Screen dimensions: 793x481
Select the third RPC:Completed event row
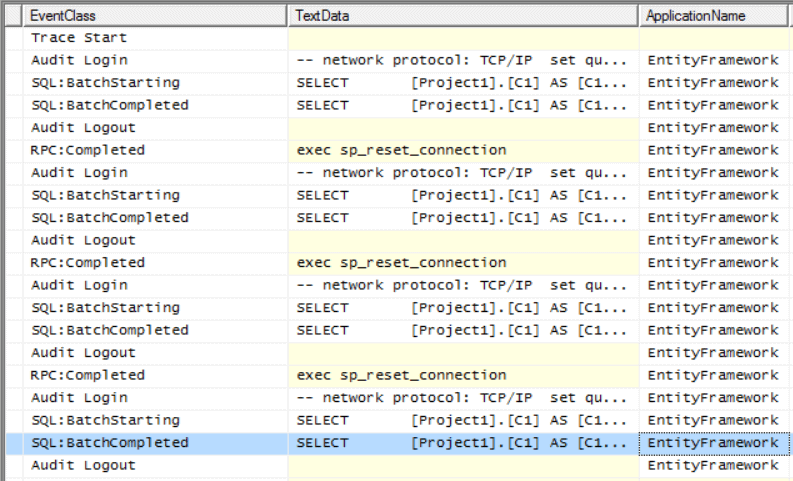tap(397, 376)
